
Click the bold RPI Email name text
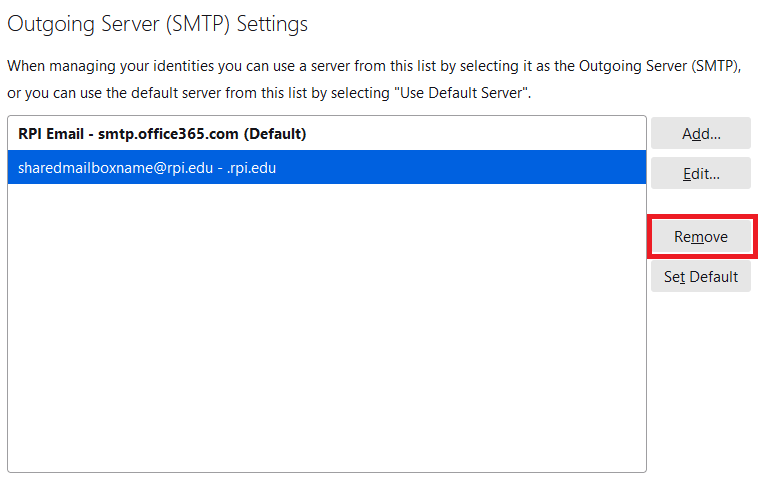click(x=51, y=134)
